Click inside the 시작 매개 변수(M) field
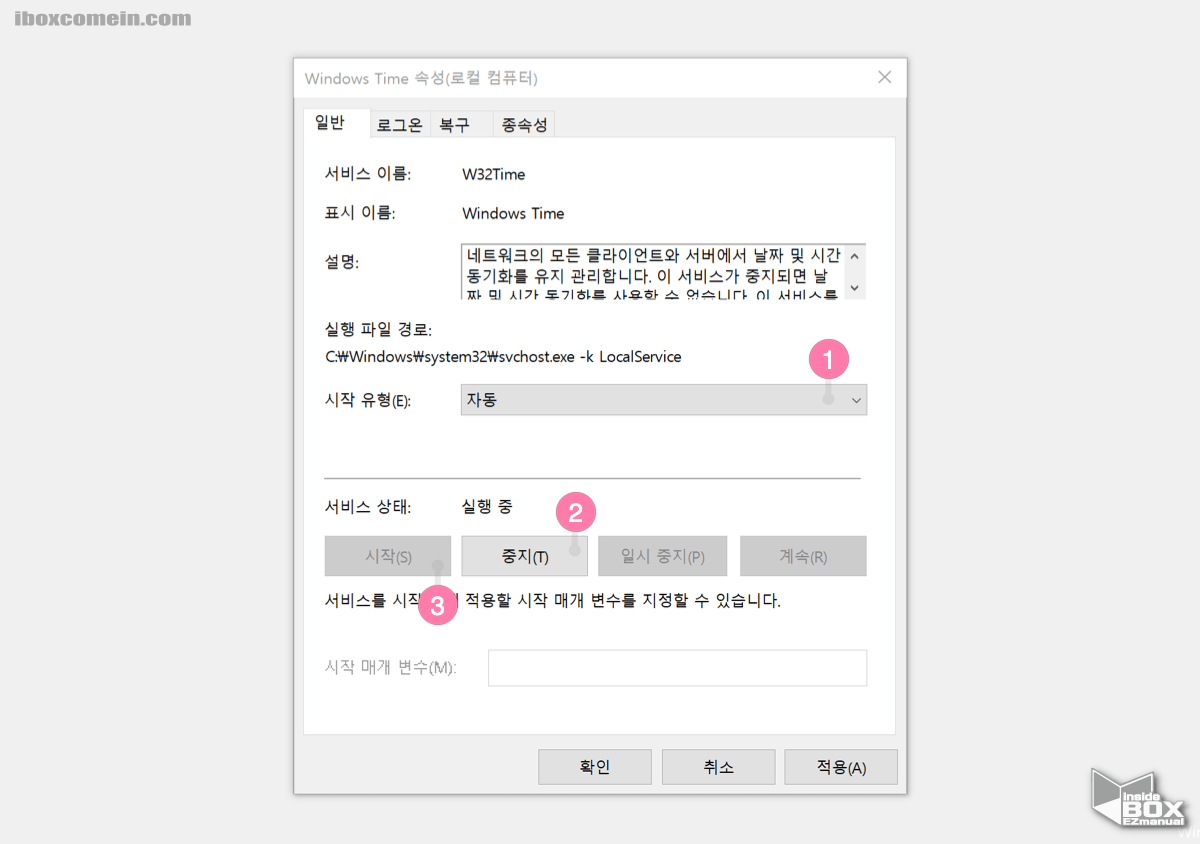The width and height of the screenshot is (1200, 844). (x=677, y=668)
